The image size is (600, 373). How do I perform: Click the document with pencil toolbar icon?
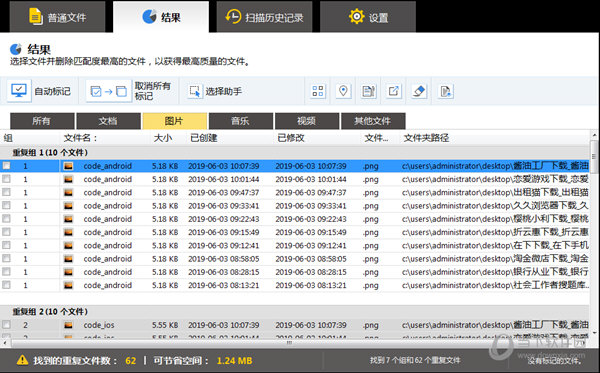tap(368, 91)
